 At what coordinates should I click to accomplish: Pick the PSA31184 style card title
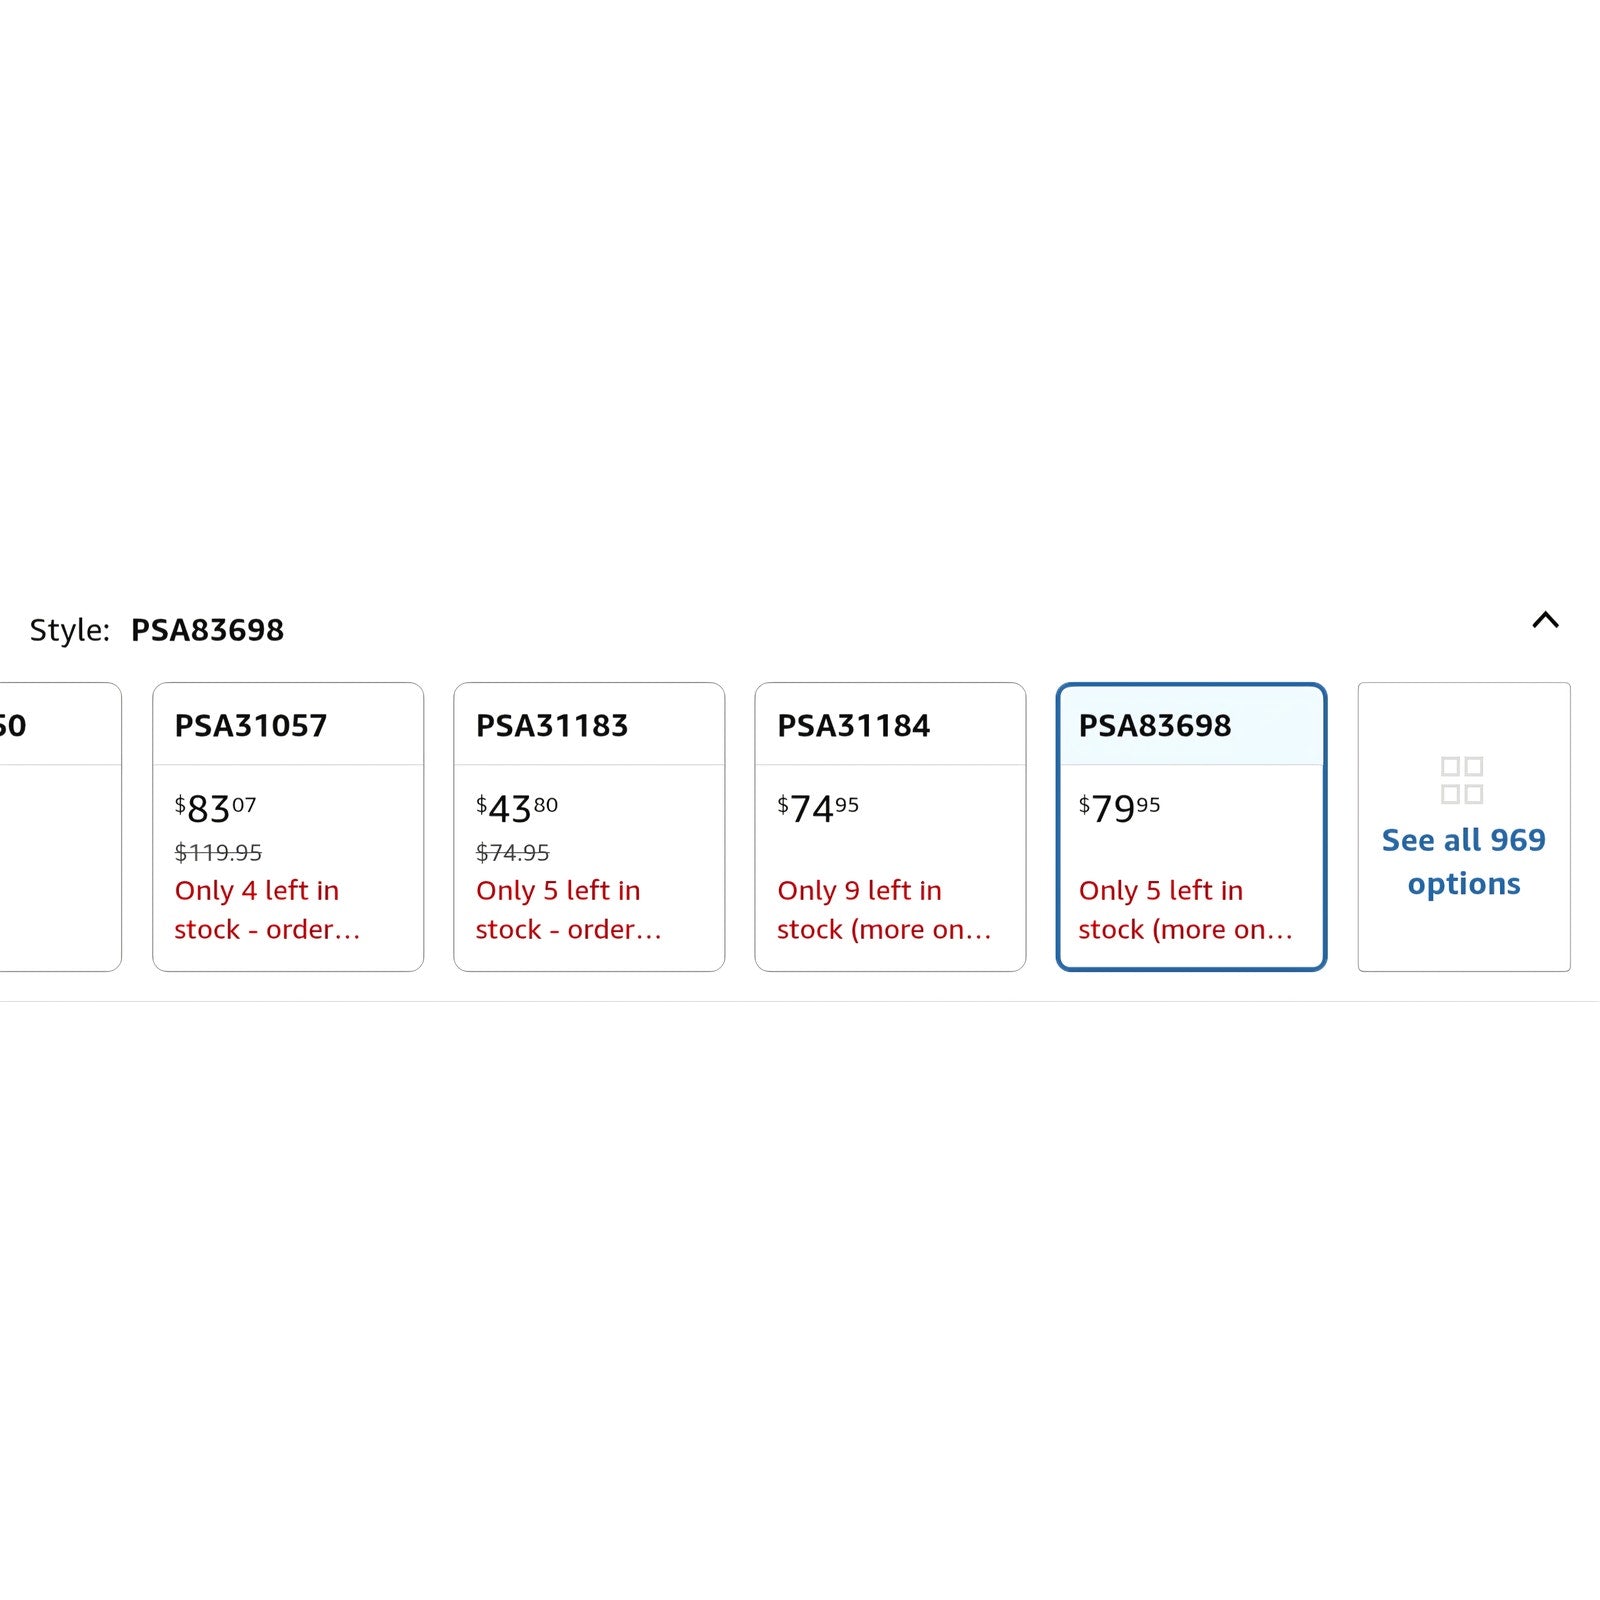click(x=853, y=726)
